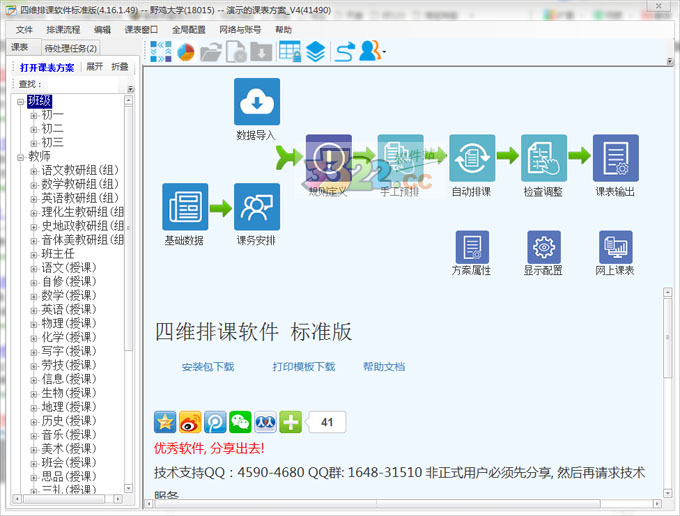Click the 打开课表方案 button
The image size is (680, 516).
[x=47, y=68]
